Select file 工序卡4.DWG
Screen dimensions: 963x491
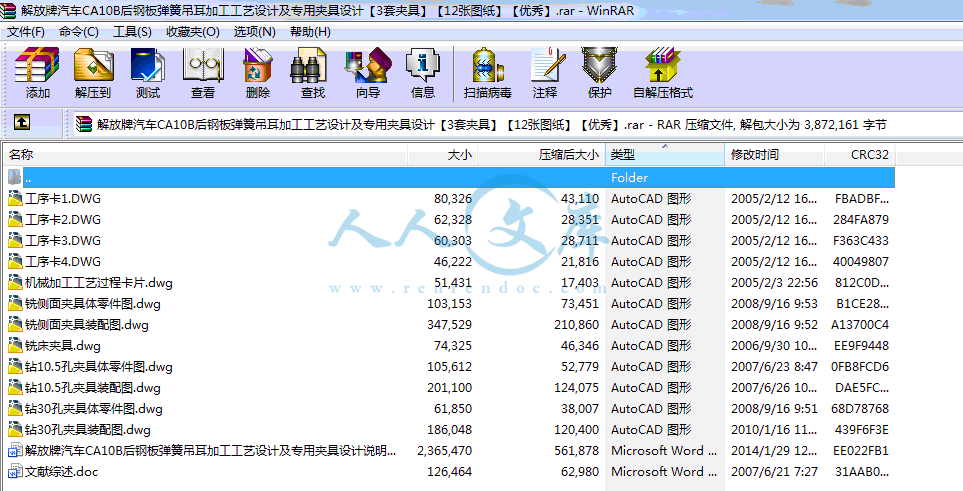tap(63, 261)
